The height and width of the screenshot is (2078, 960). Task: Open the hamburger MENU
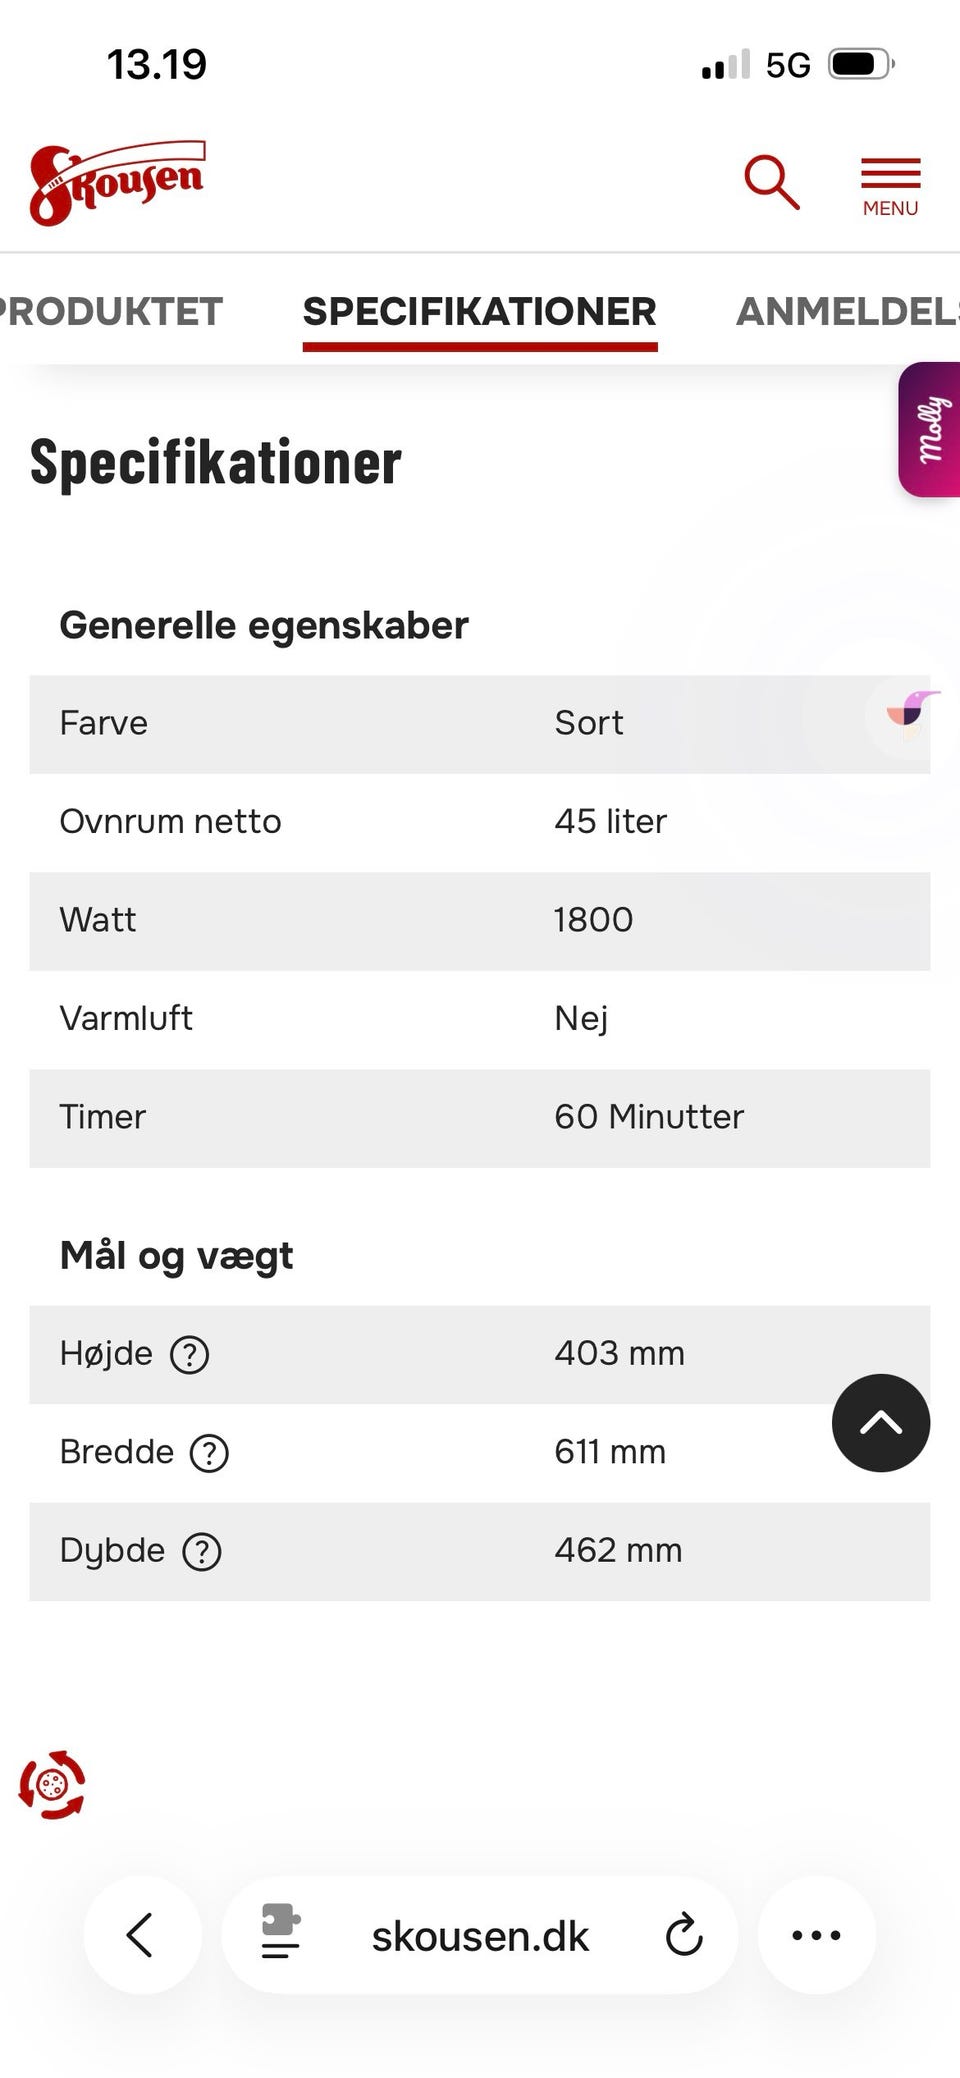(890, 186)
